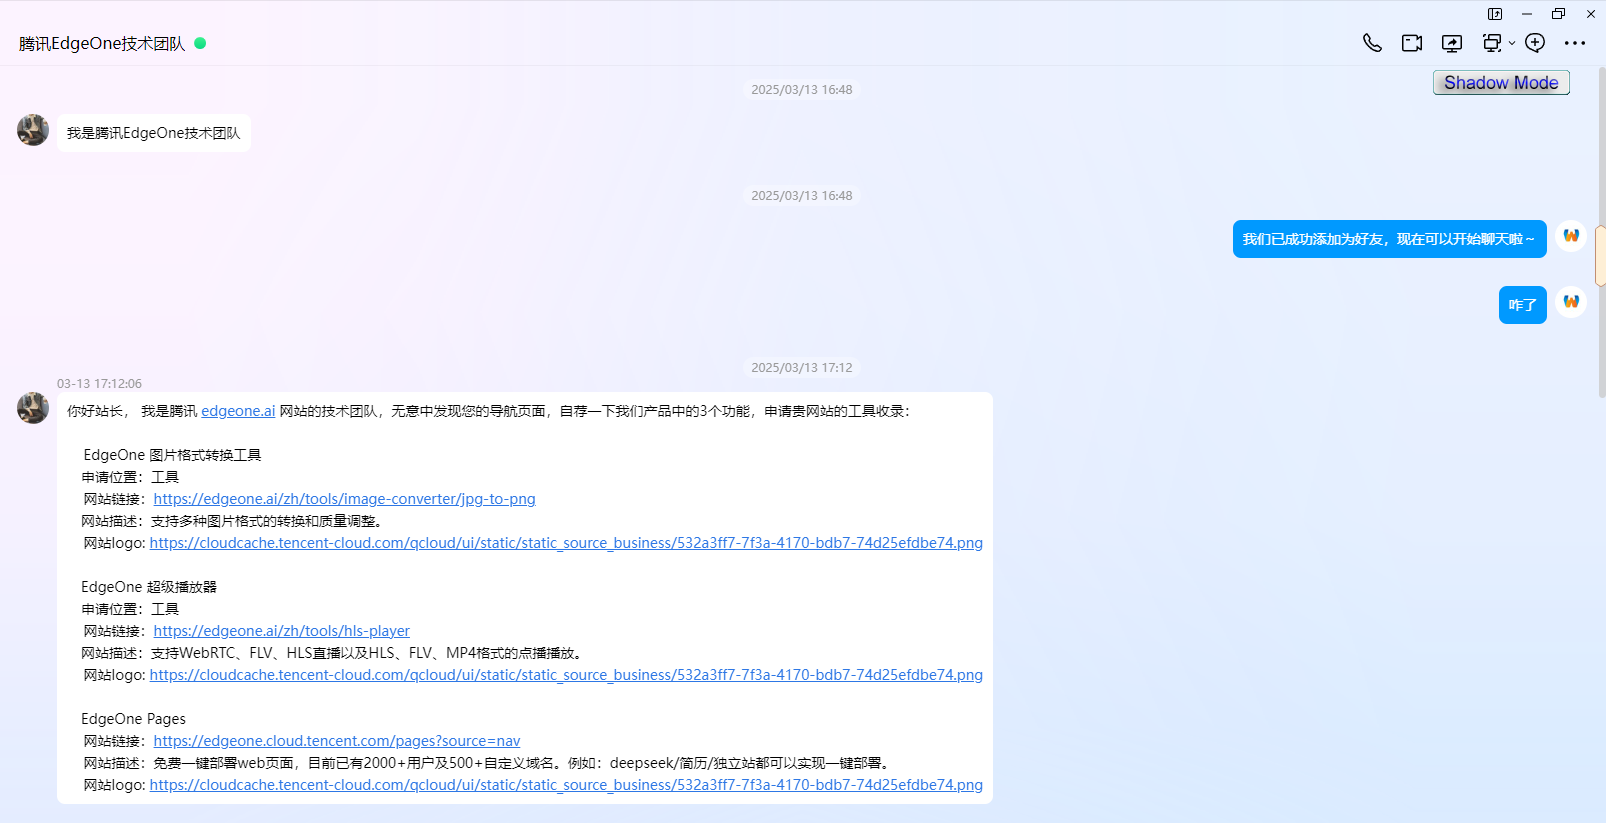Click the chat title 腾讯EdgeOne技术团队
This screenshot has height=823, width=1606.
(x=102, y=44)
